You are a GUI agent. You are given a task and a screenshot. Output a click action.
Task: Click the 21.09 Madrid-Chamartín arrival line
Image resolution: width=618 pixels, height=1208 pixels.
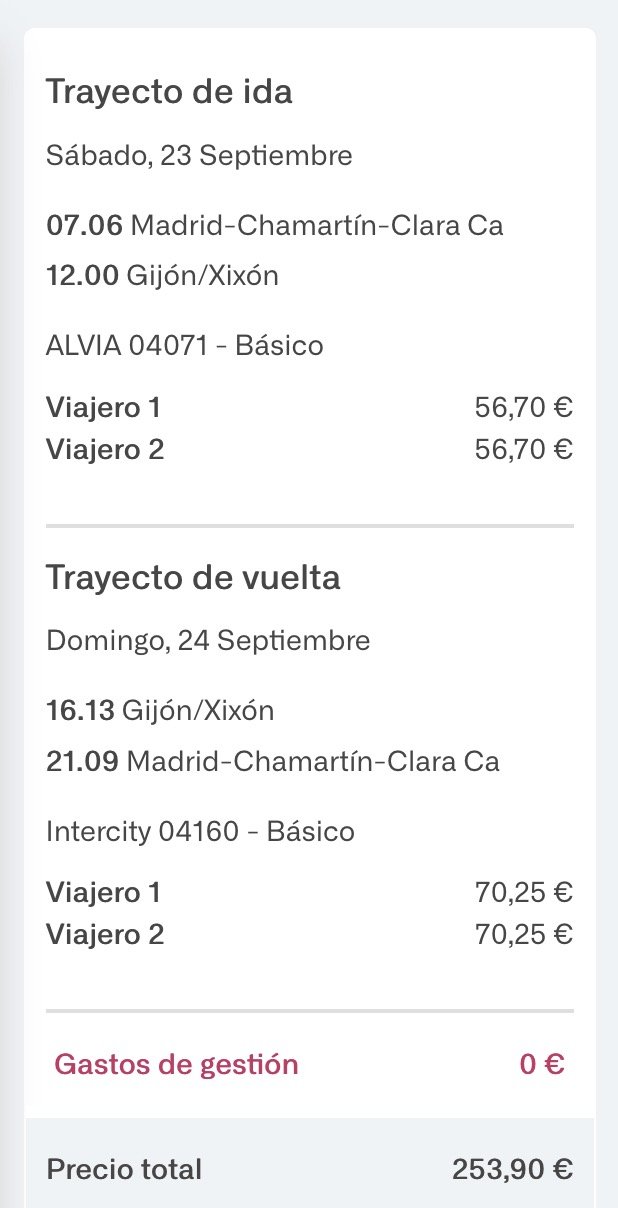coord(272,762)
